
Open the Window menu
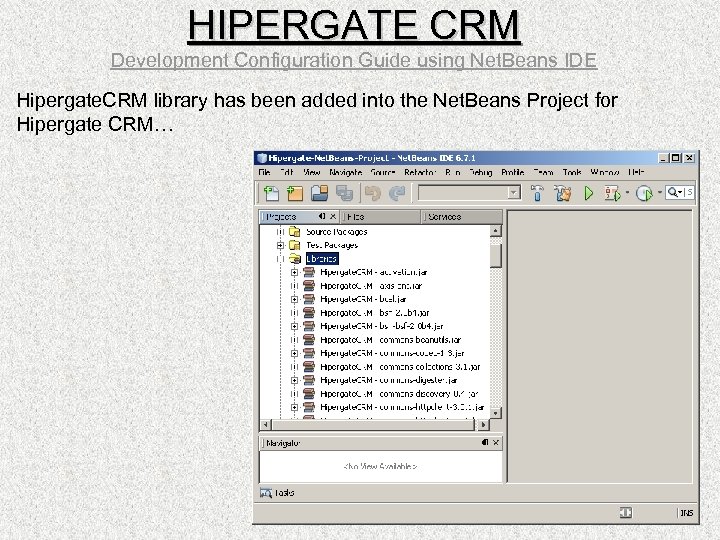tap(605, 172)
